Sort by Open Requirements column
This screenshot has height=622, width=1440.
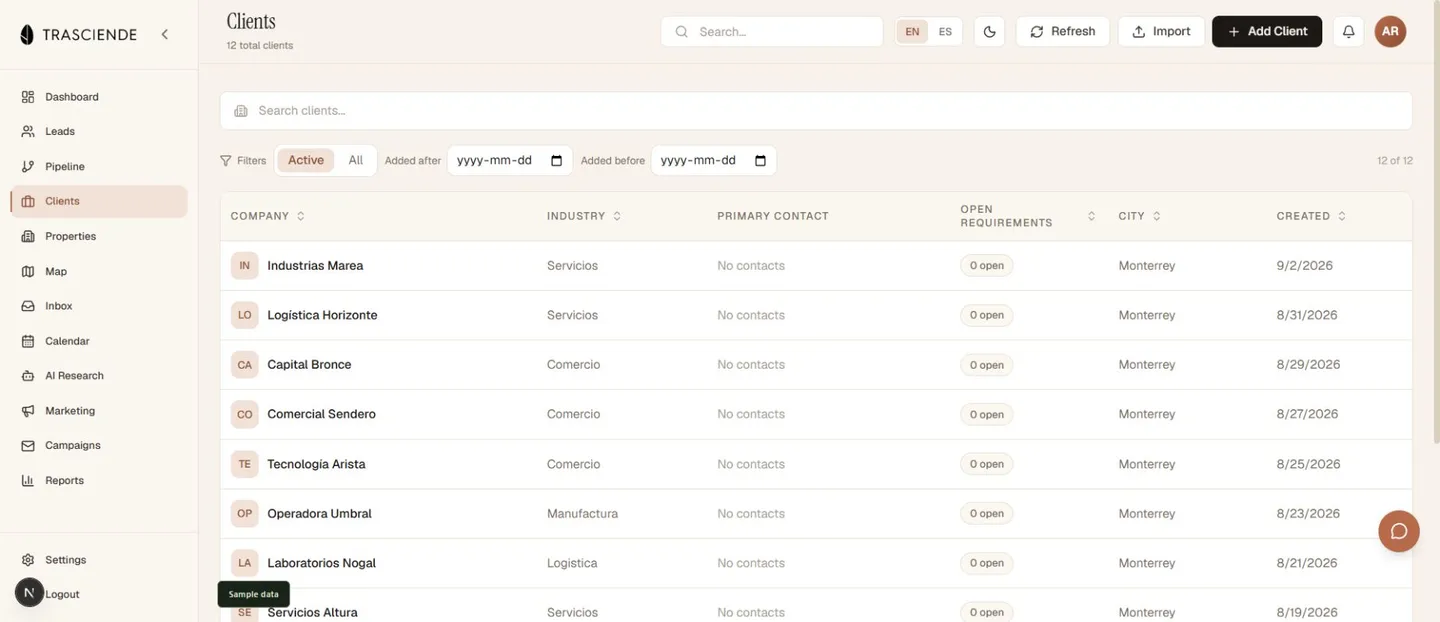(1027, 216)
